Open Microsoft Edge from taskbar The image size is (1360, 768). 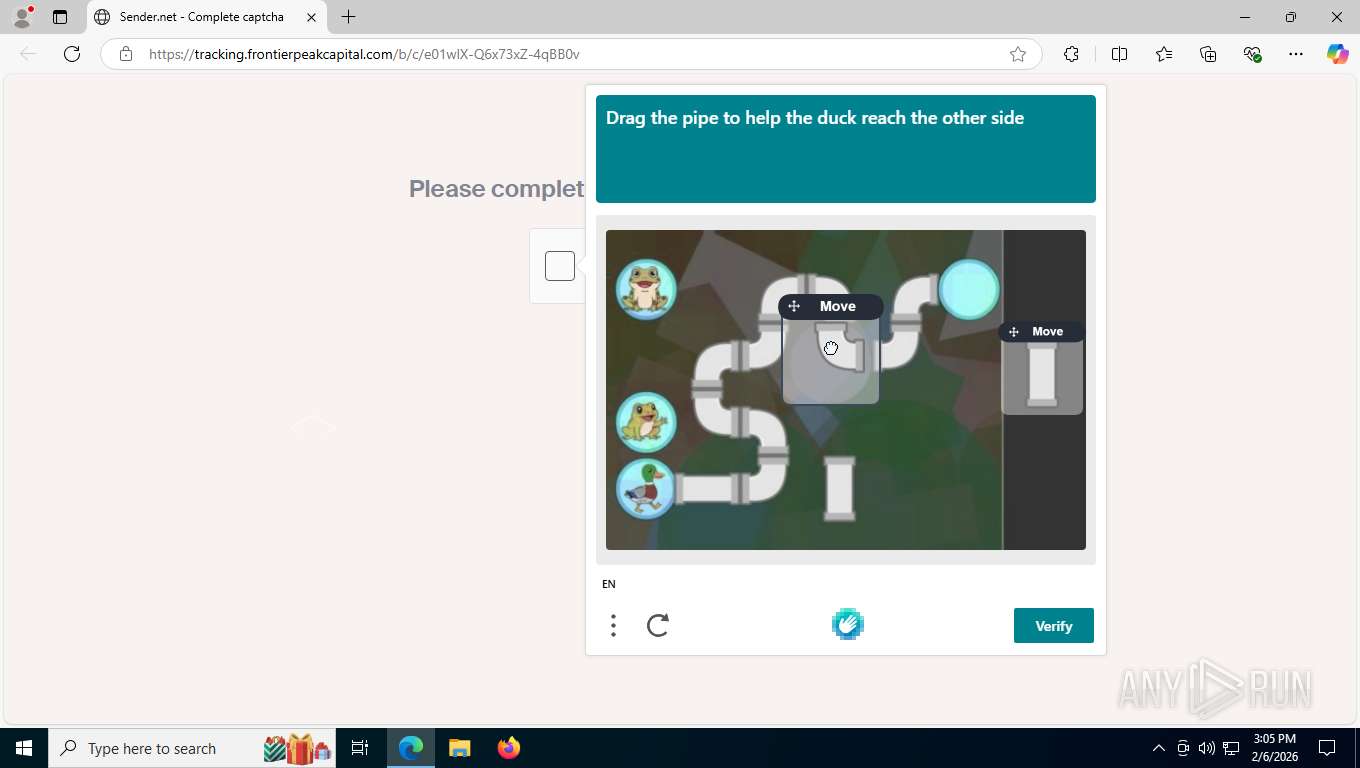point(411,748)
